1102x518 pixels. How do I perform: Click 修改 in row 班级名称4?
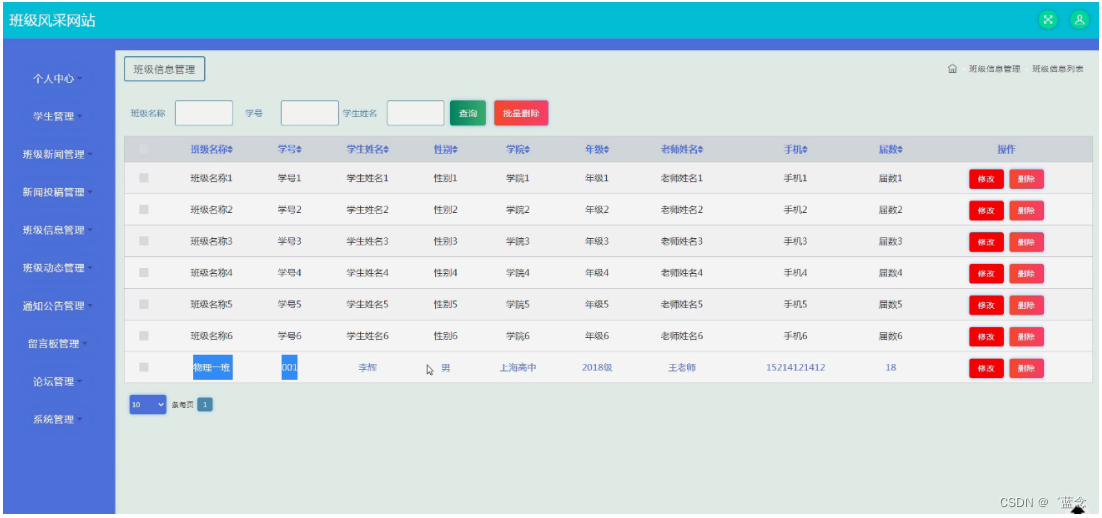click(x=986, y=274)
